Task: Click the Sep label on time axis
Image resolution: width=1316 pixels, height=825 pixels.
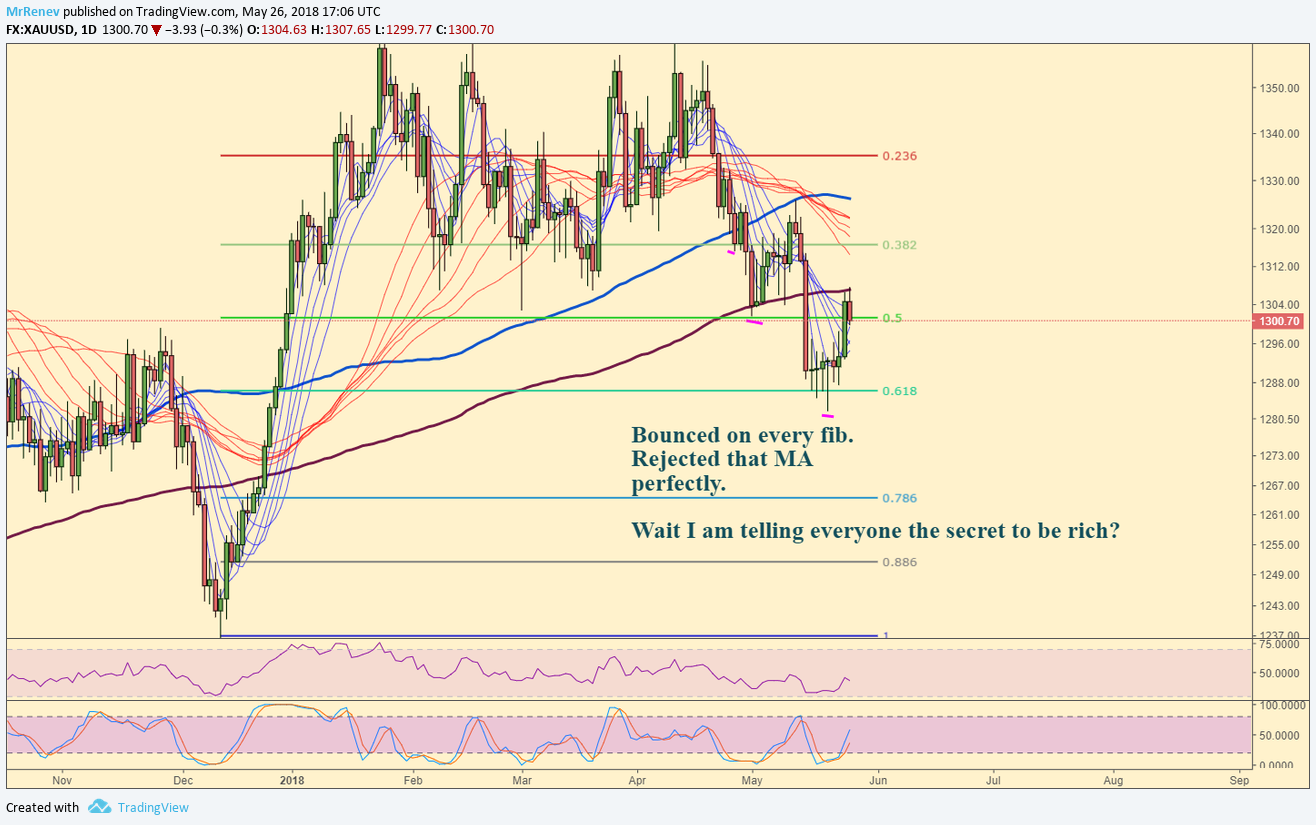Action: 1238,779
